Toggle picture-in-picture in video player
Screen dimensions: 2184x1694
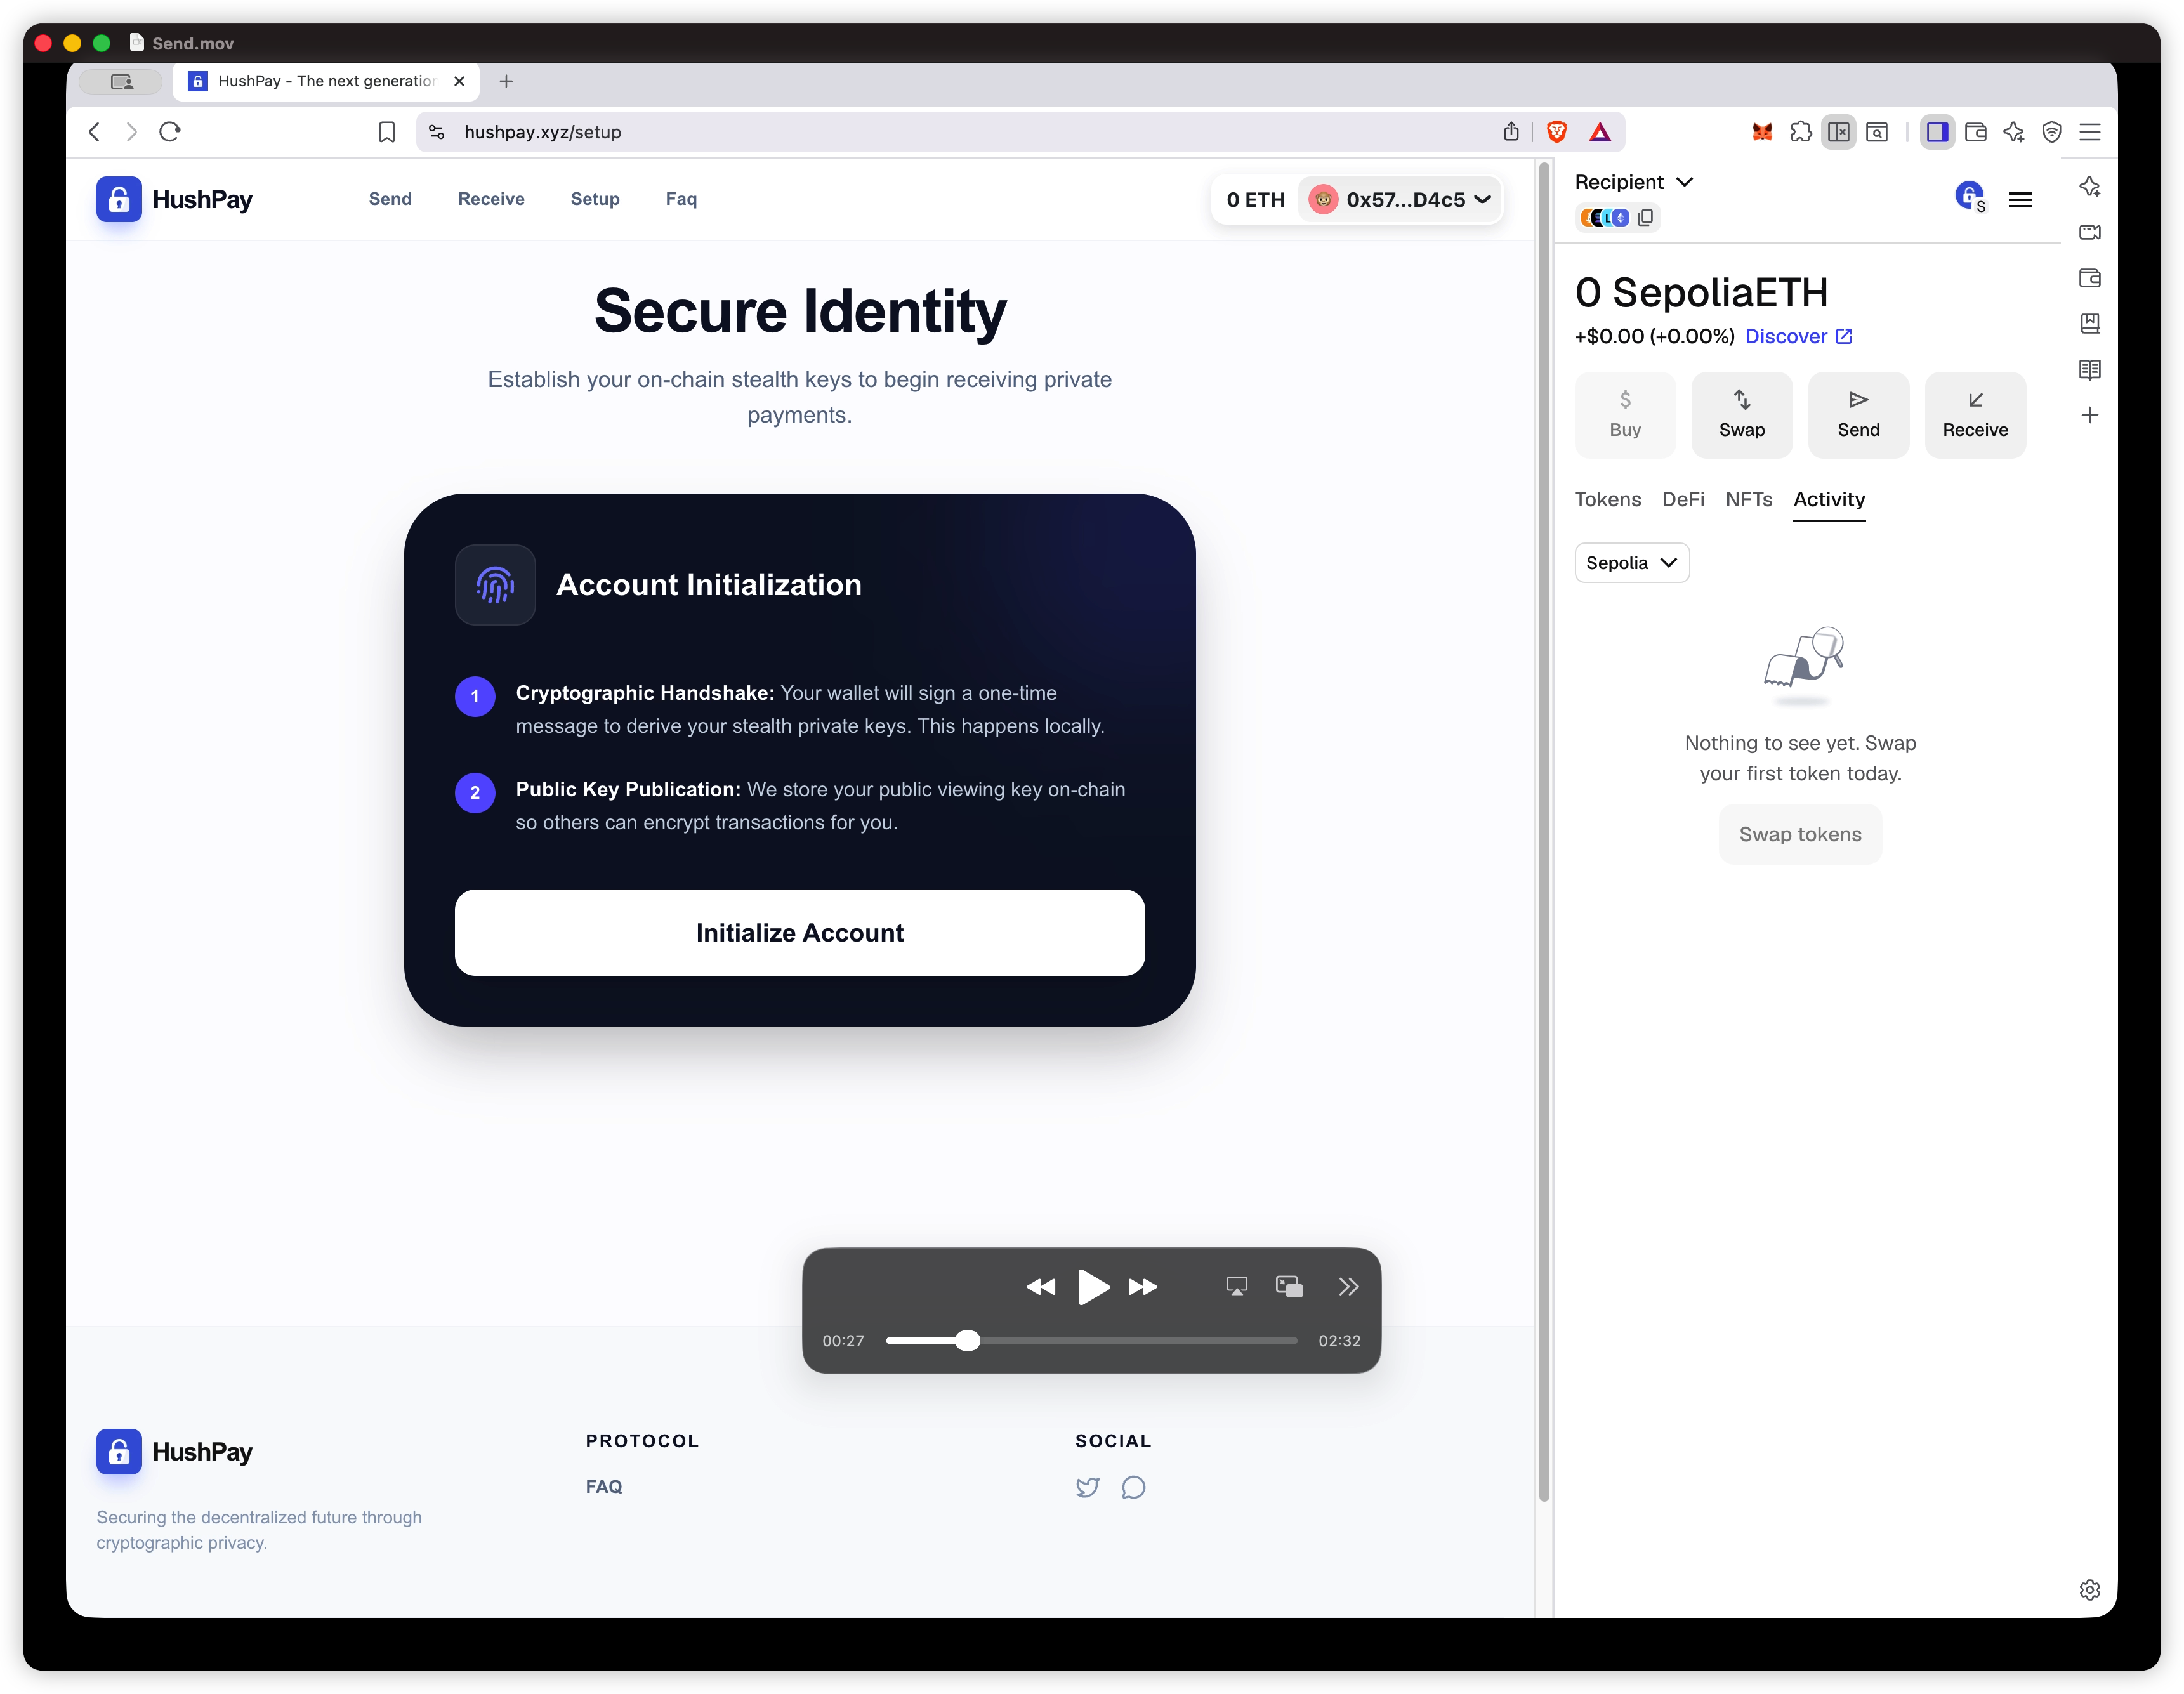[1289, 1287]
